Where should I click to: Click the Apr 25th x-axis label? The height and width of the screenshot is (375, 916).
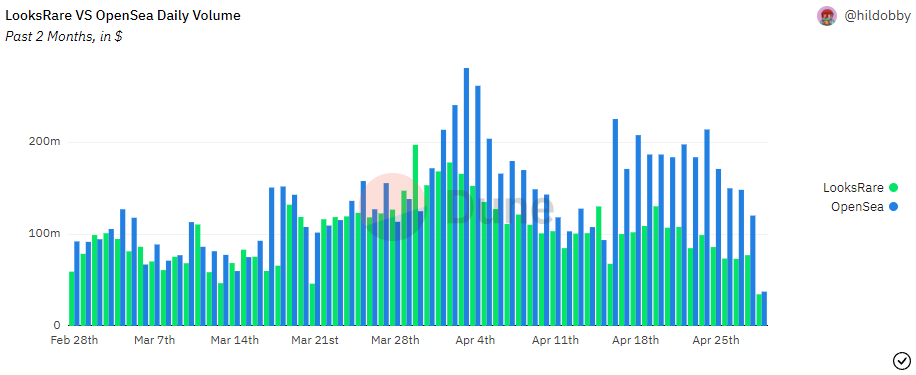coord(716,340)
